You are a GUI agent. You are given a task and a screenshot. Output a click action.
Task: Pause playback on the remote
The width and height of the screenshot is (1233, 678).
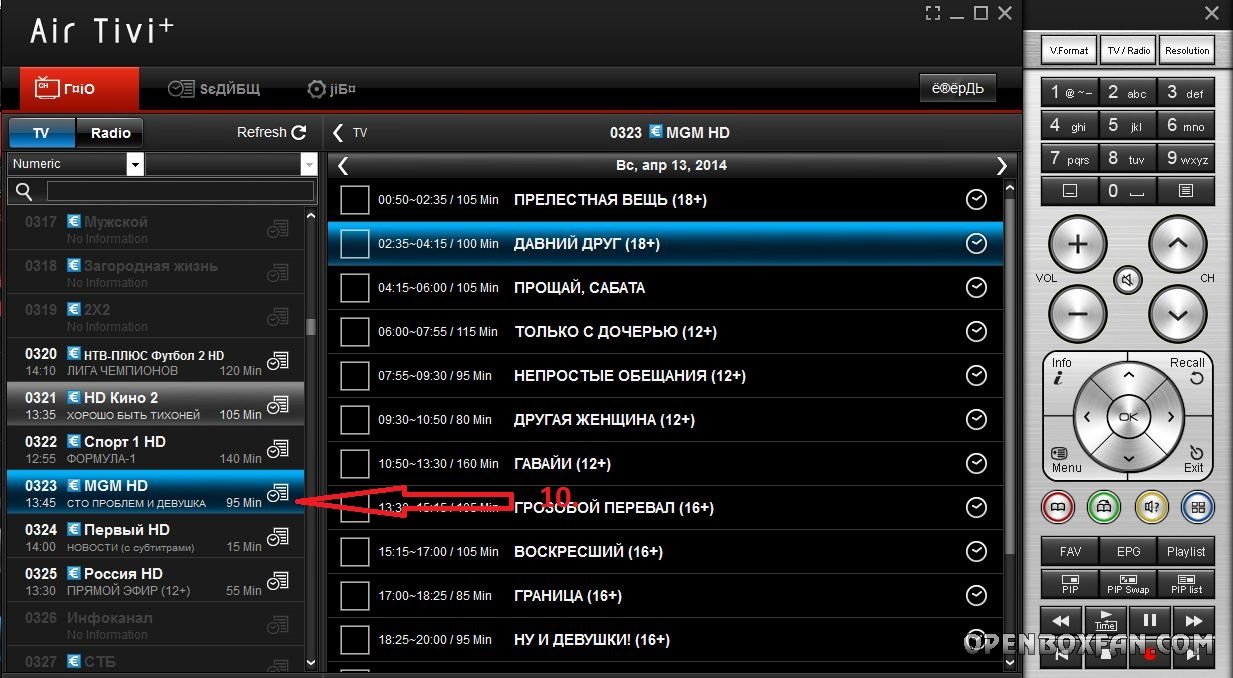1151,620
